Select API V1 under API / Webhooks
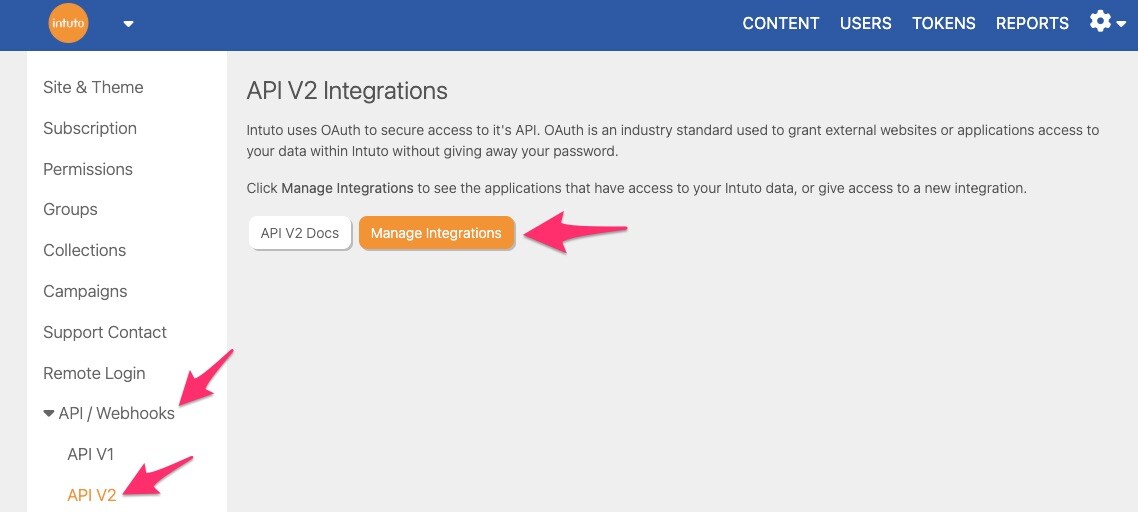Image resolution: width=1138 pixels, height=512 pixels. 90,454
